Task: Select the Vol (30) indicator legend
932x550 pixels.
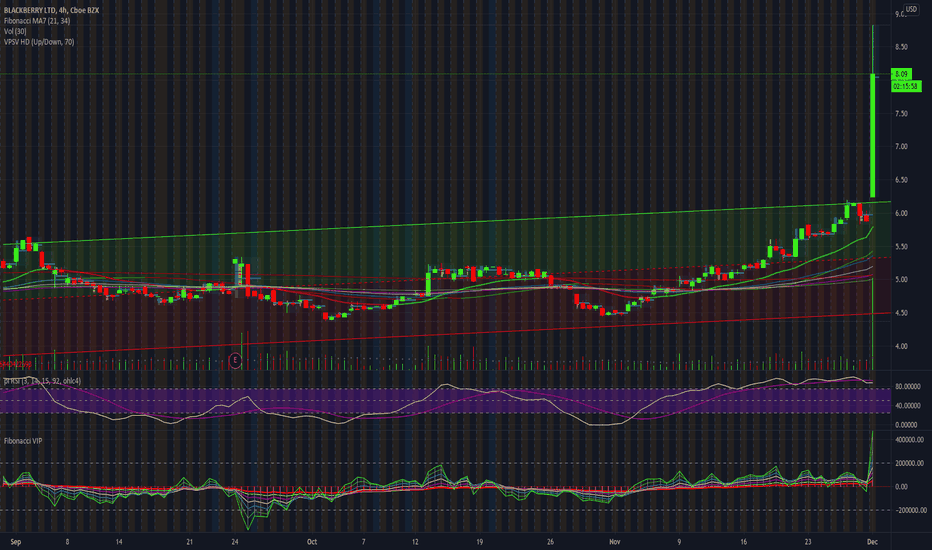Action: click(x=15, y=31)
